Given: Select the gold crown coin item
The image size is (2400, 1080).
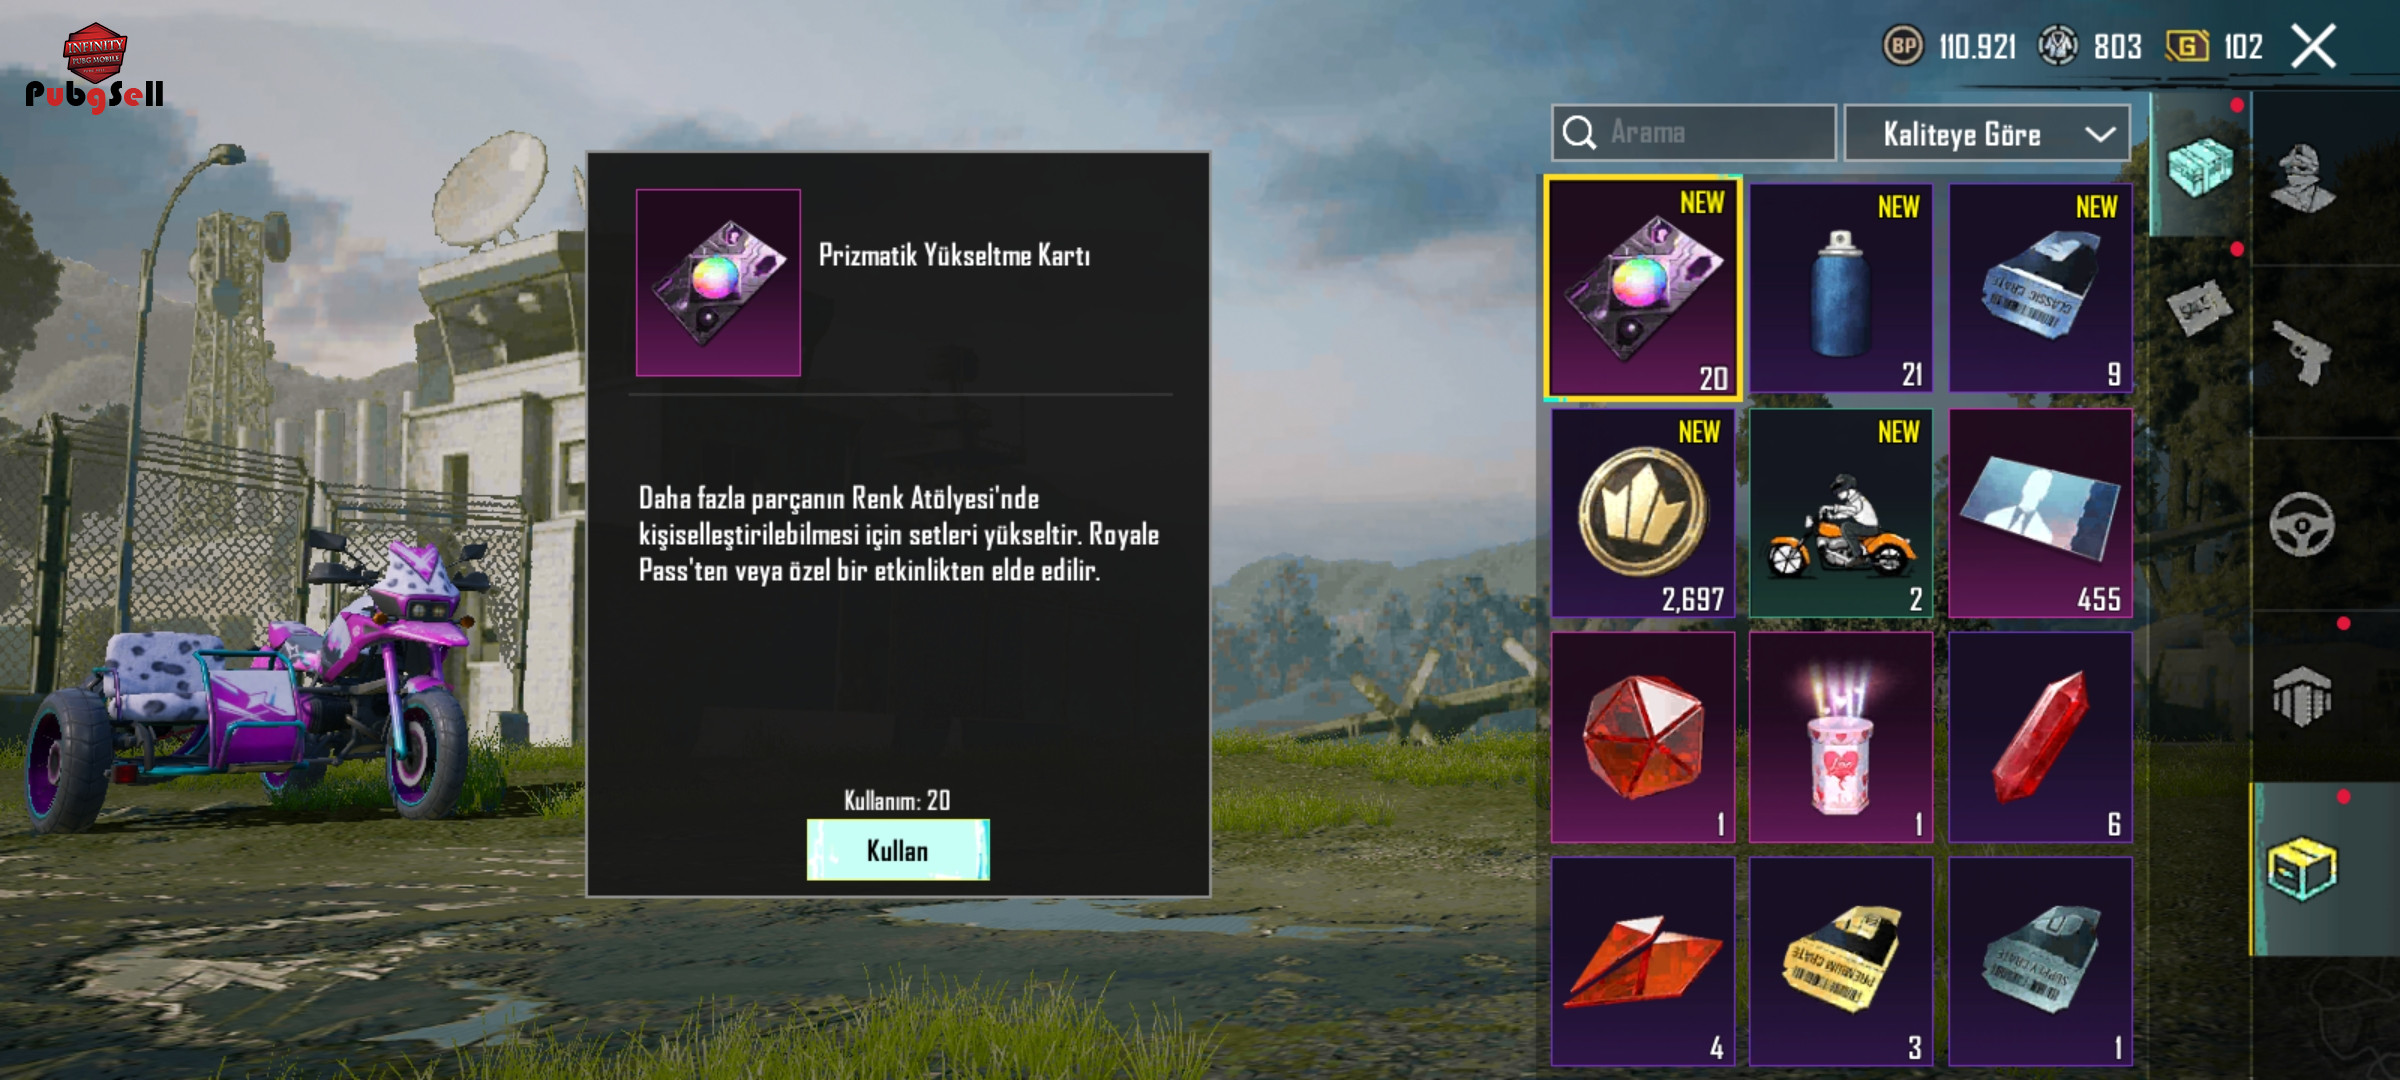Looking at the screenshot, I should click(x=1643, y=513).
